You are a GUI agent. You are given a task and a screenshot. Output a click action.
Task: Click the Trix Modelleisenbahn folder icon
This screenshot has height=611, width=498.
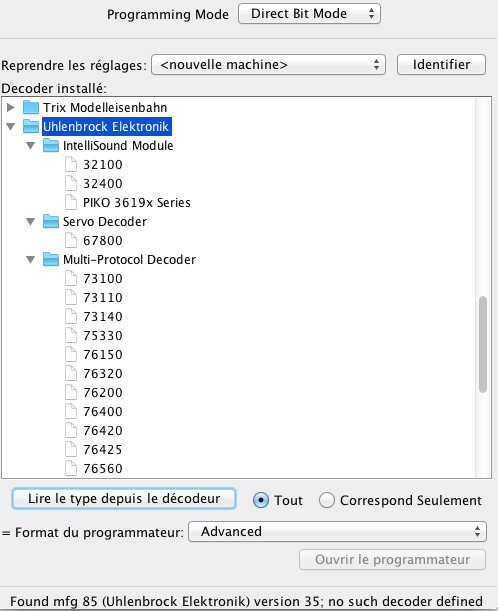click(31, 107)
